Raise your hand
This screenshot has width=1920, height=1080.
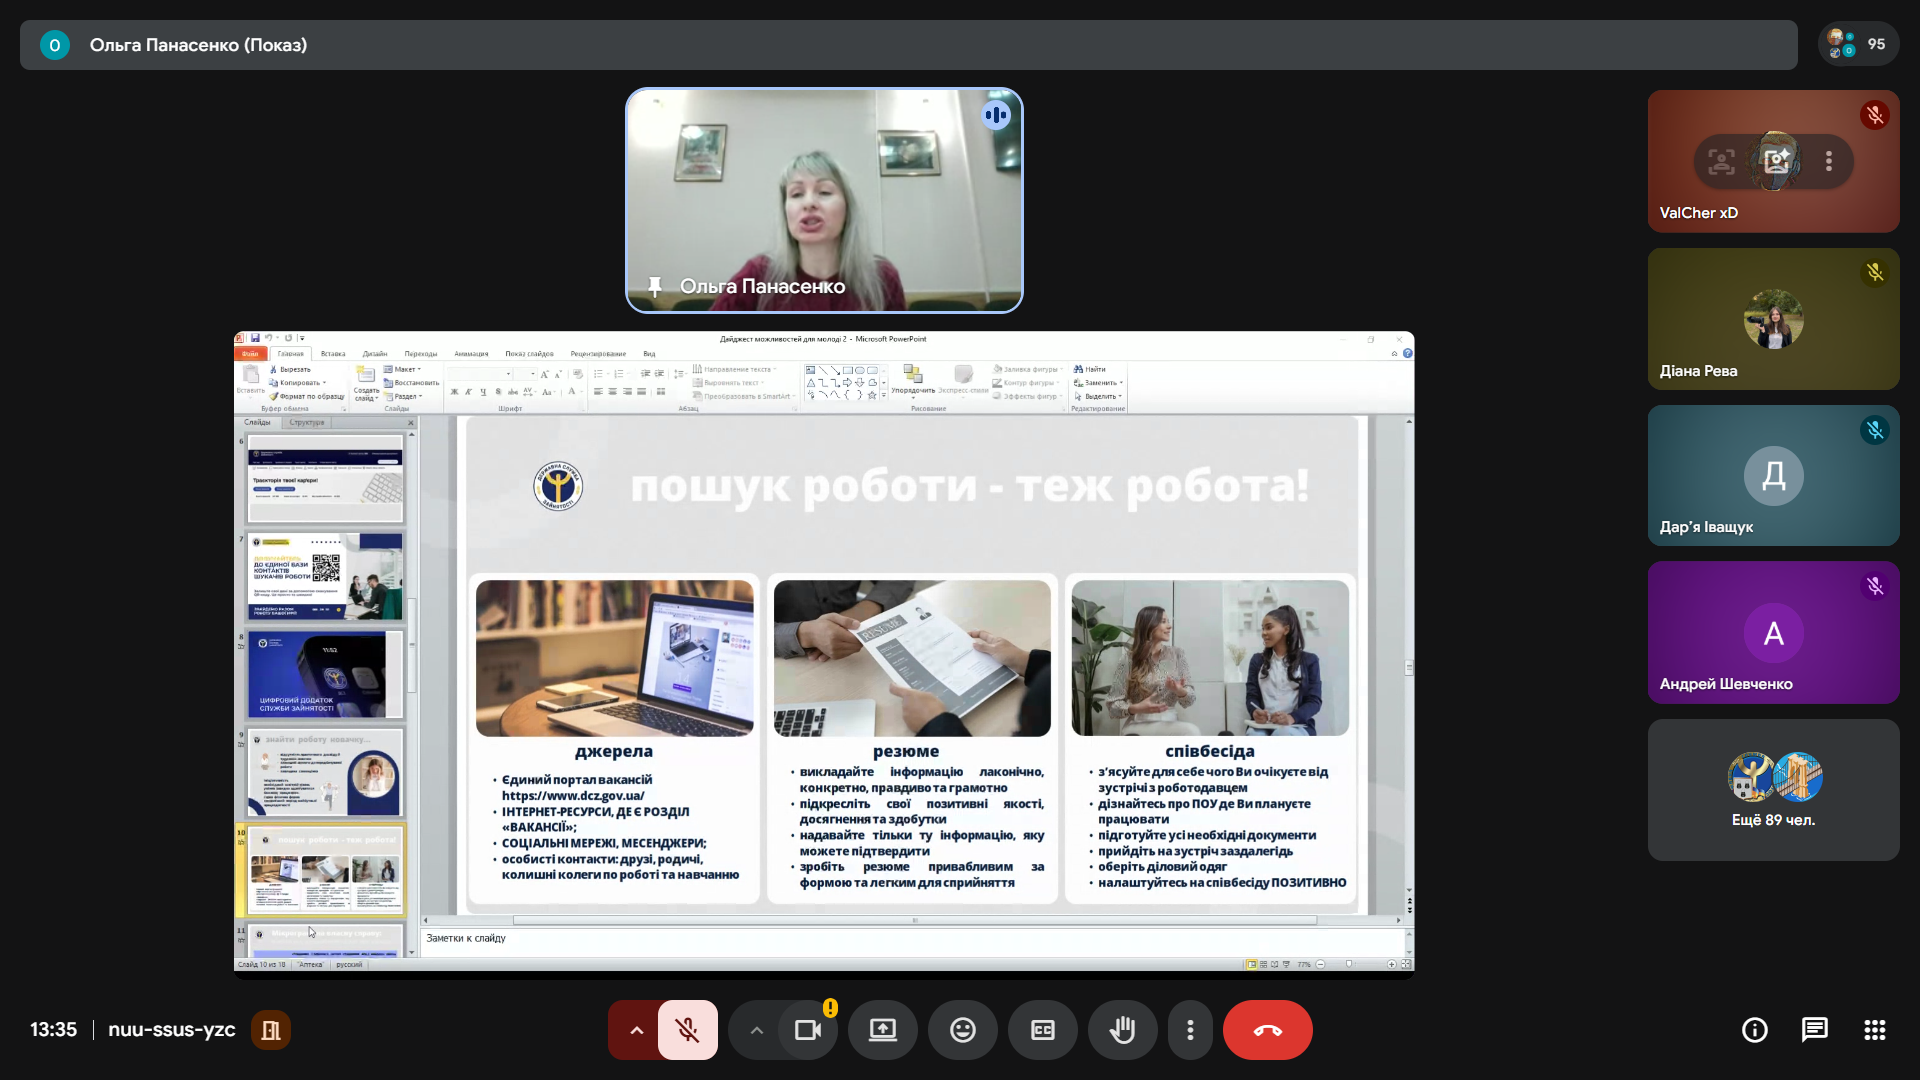coord(1122,1030)
